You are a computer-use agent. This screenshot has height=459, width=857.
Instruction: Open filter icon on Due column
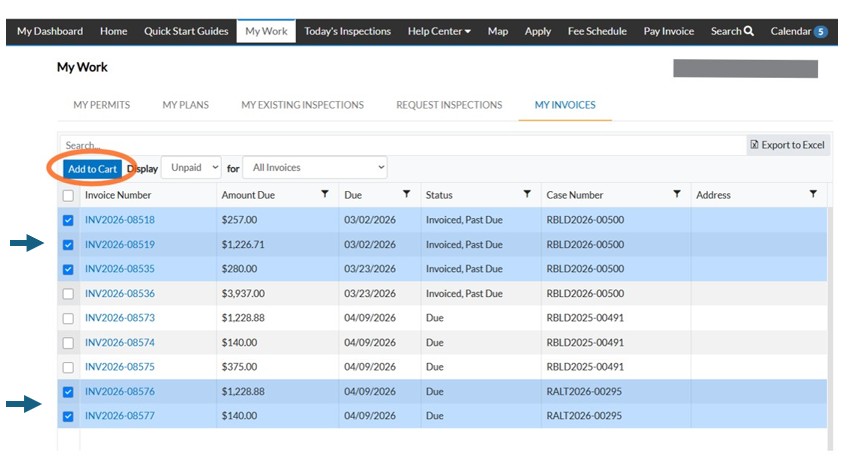(x=406, y=195)
